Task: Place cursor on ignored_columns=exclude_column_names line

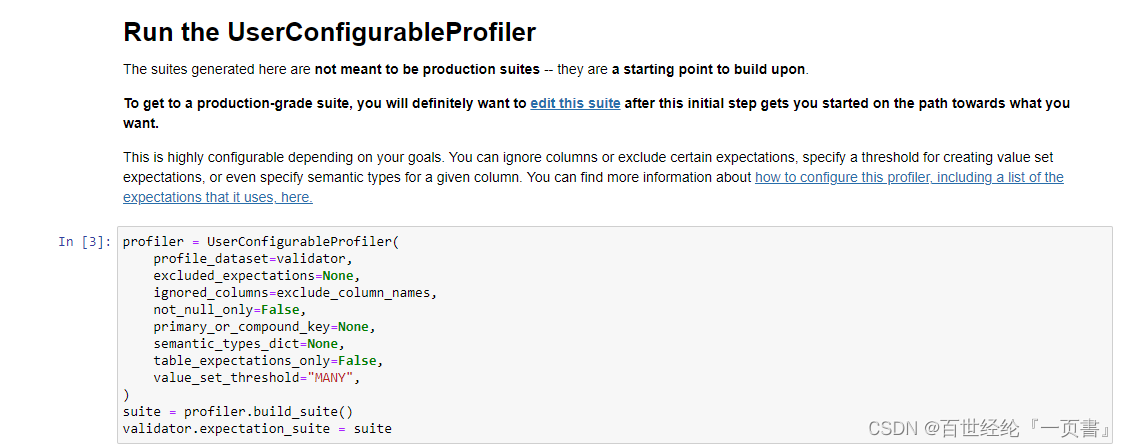Action: [295, 292]
